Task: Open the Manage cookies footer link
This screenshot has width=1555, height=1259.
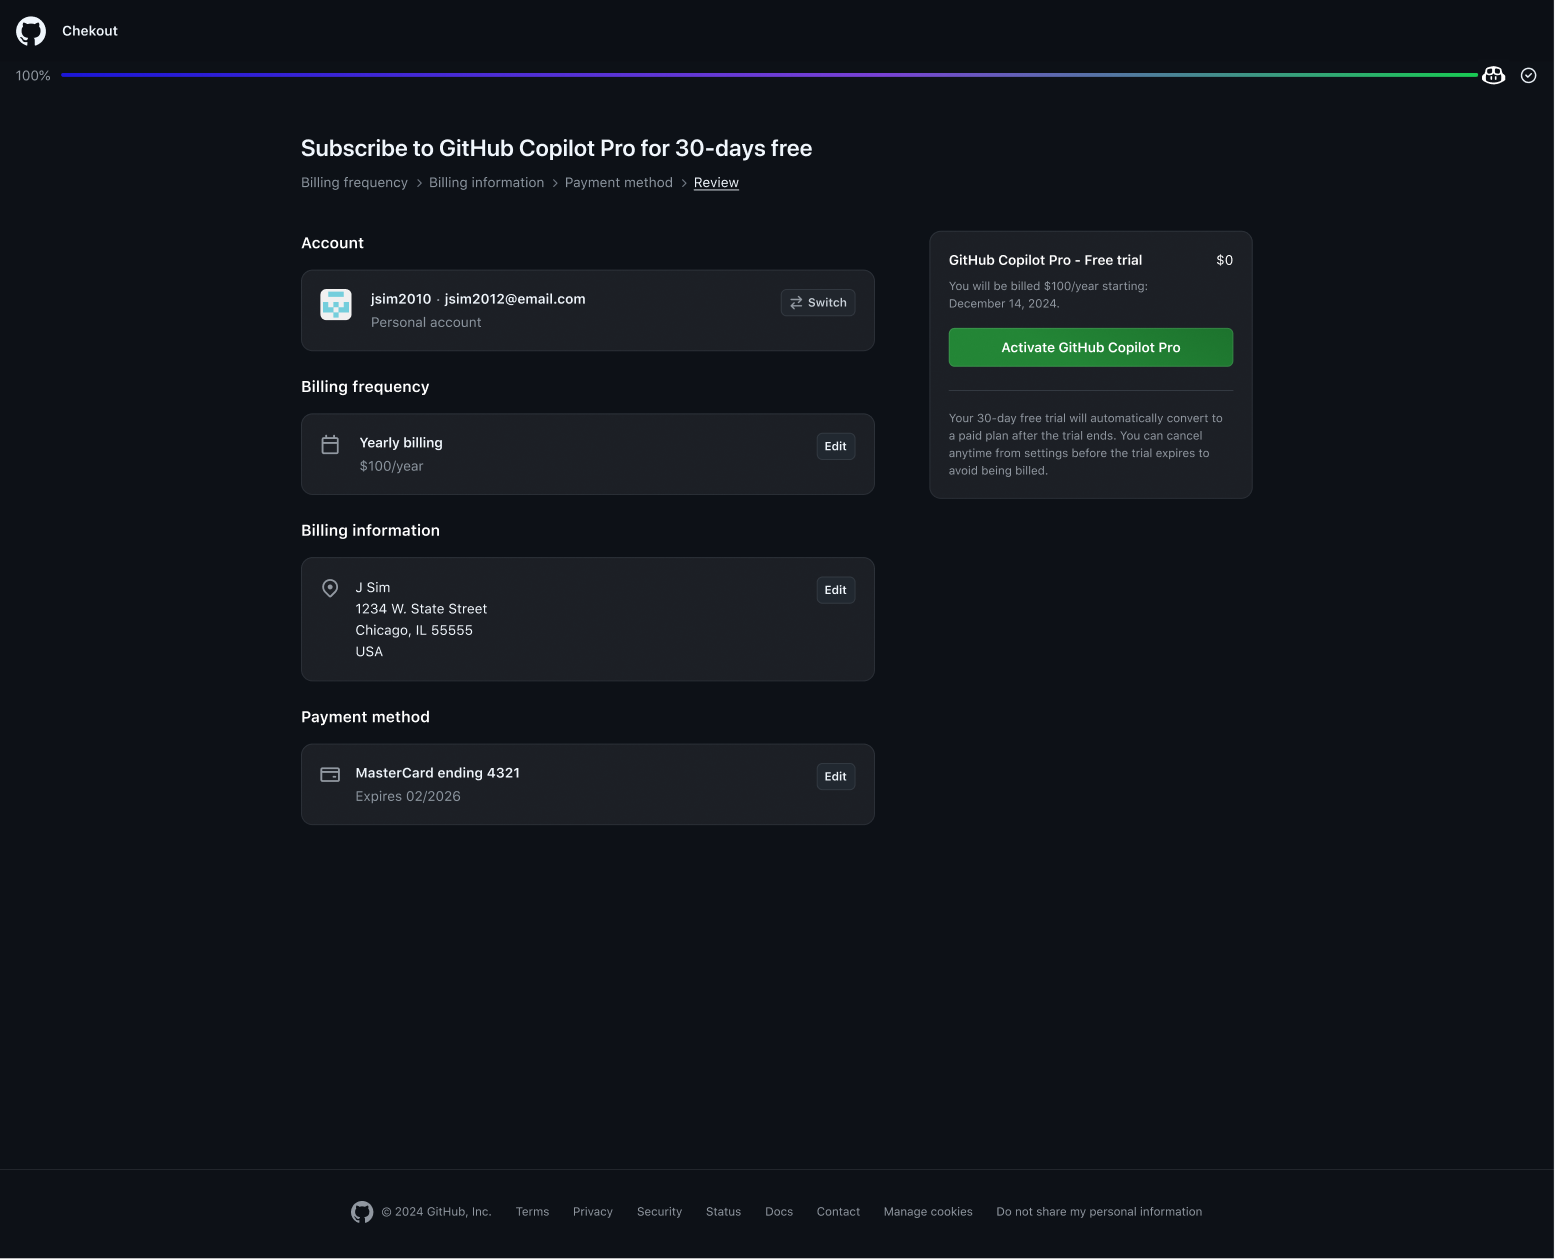Action: pos(927,1212)
